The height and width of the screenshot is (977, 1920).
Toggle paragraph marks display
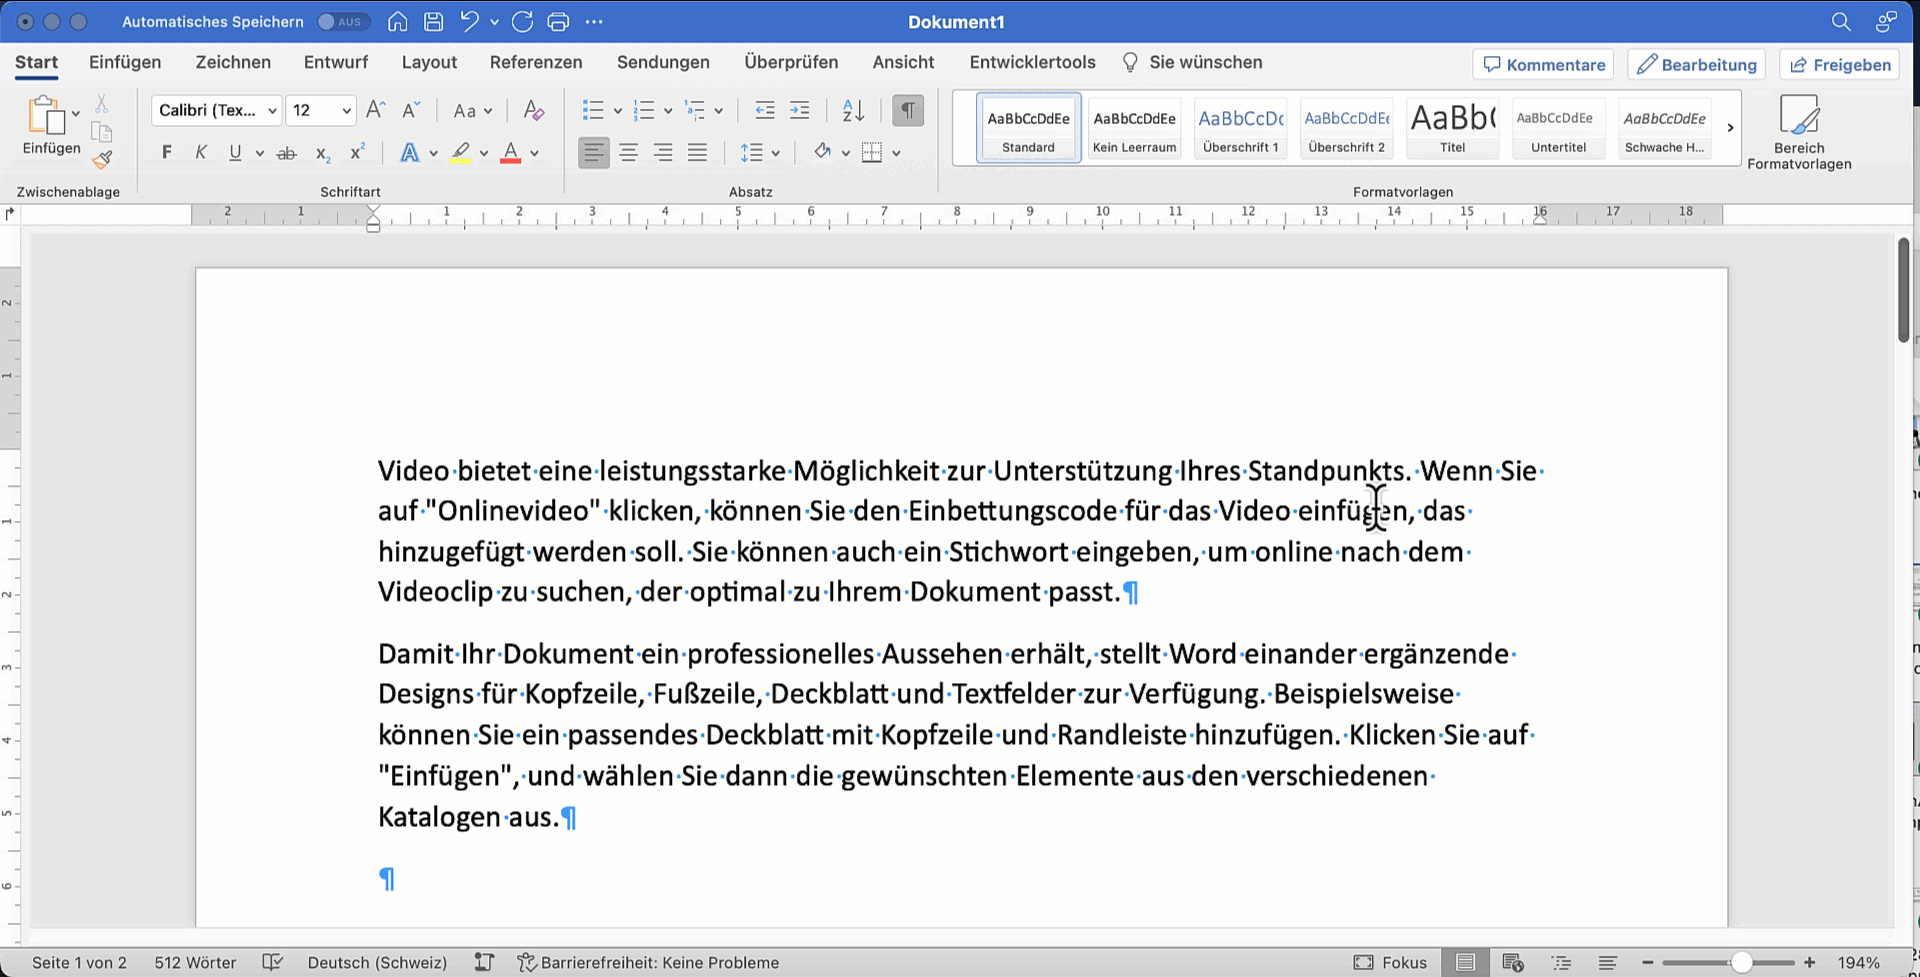pyautogui.click(x=907, y=110)
